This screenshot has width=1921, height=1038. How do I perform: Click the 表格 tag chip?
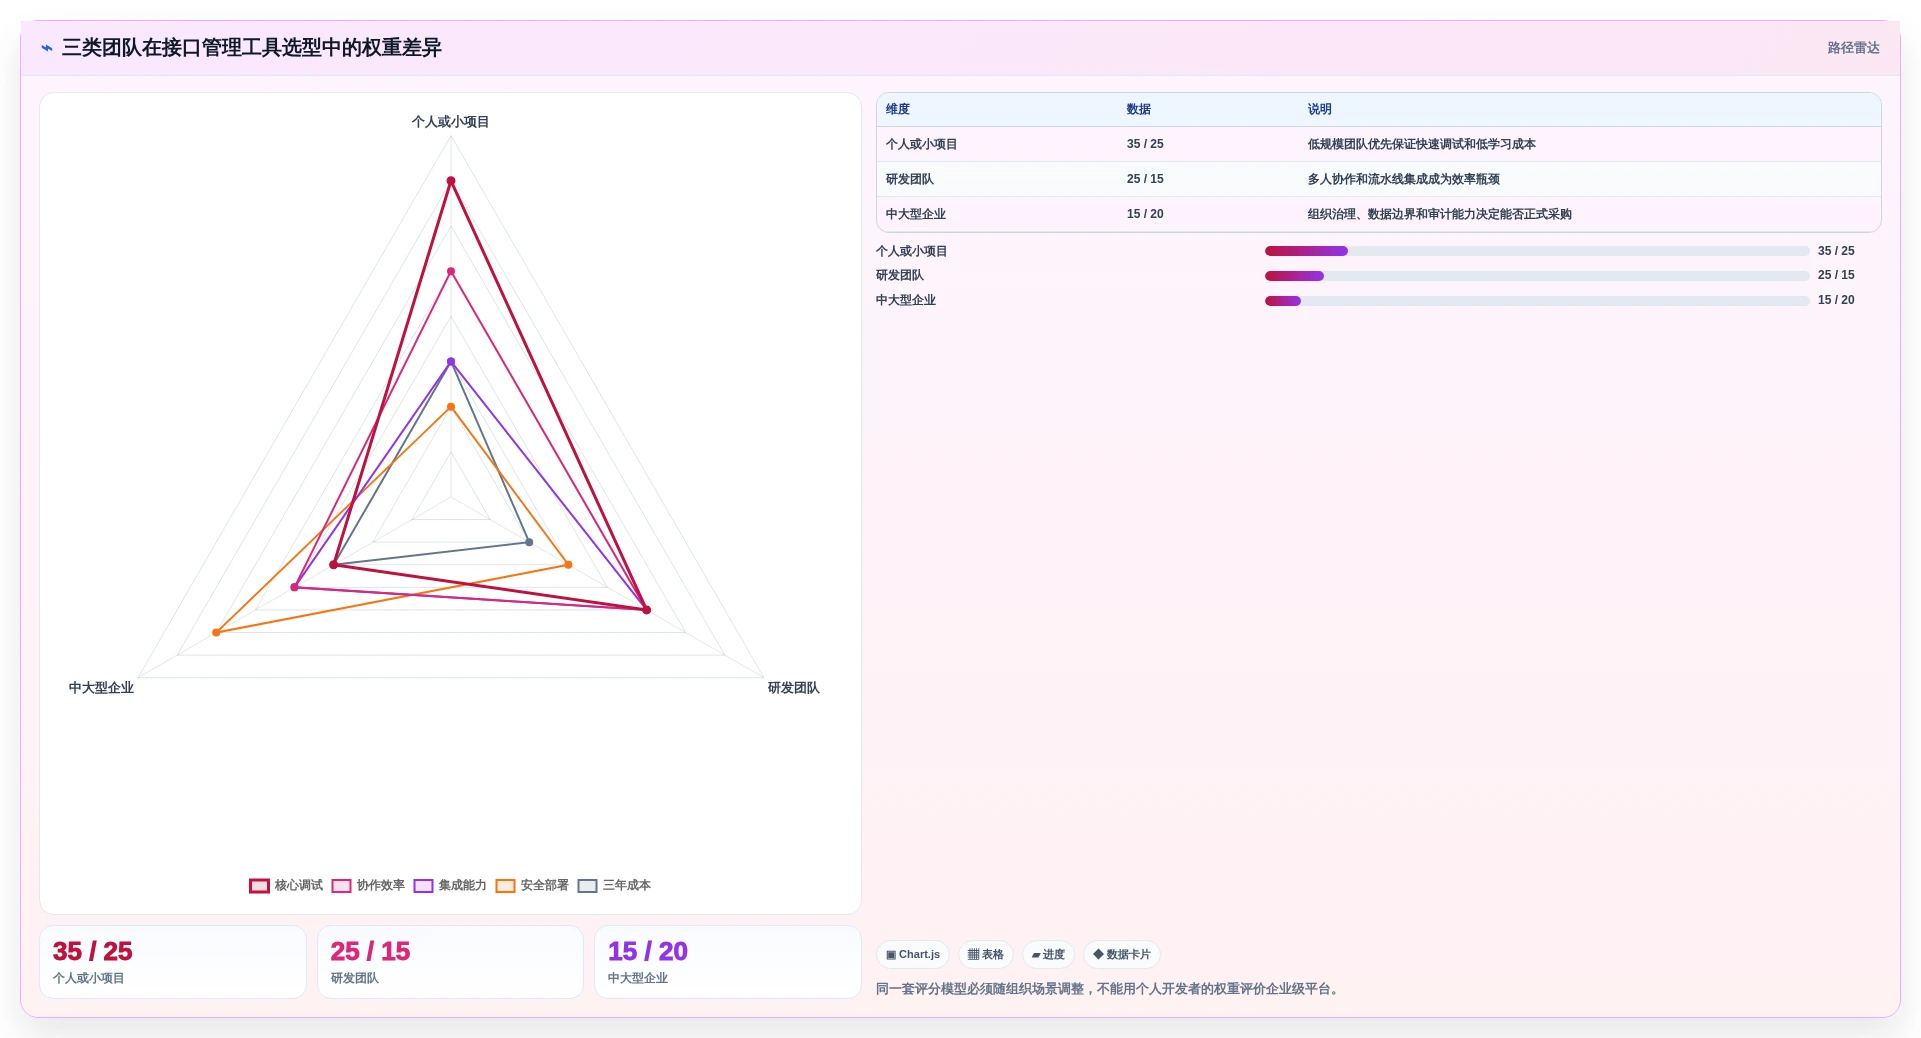coord(985,954)
